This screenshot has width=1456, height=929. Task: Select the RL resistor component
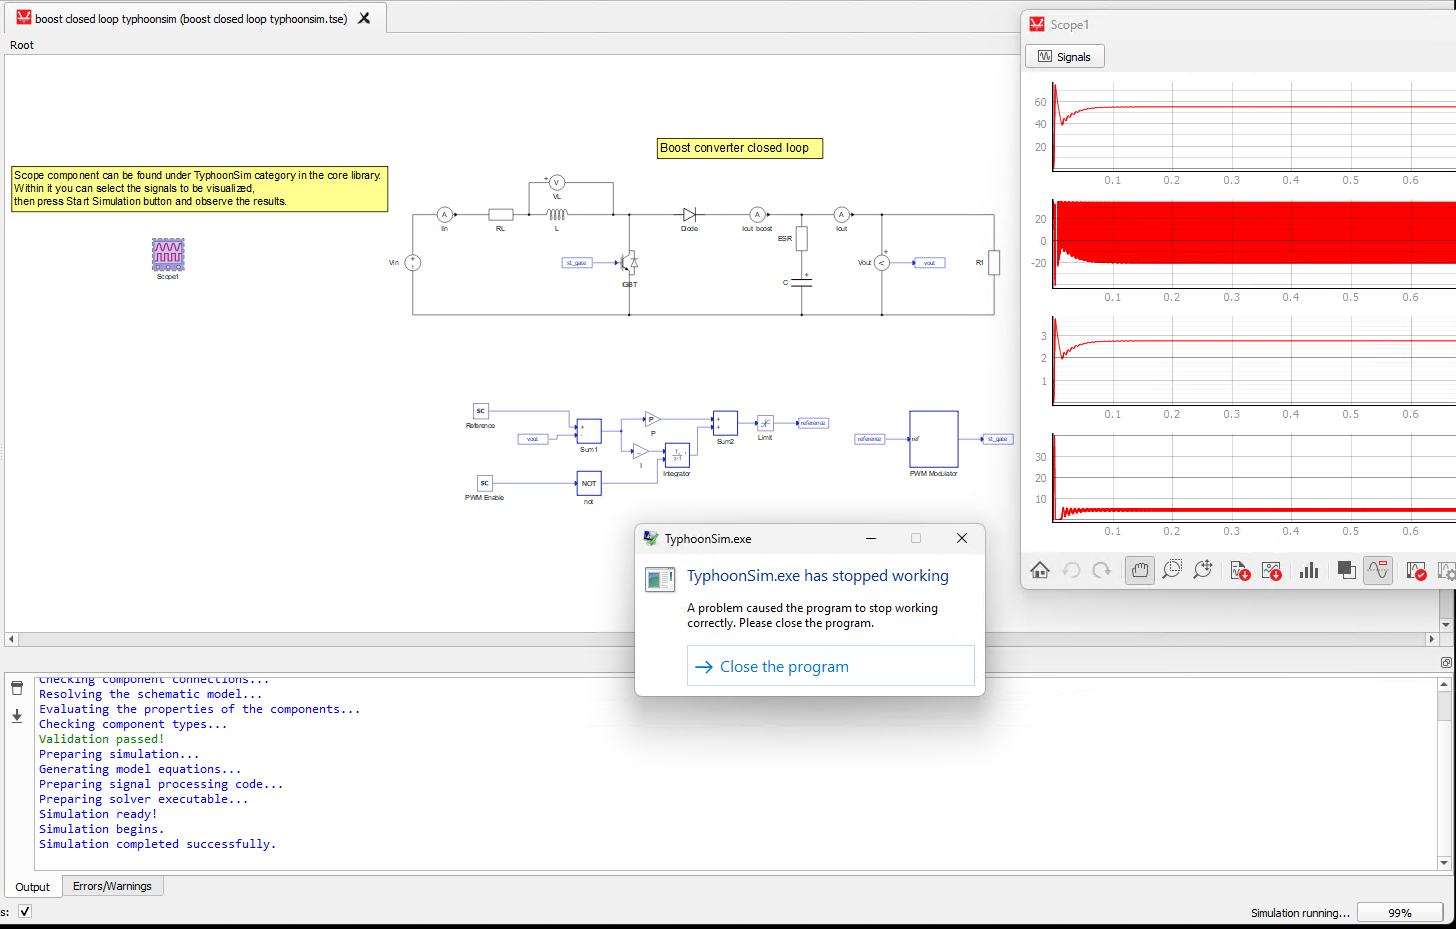click(501, 214)
